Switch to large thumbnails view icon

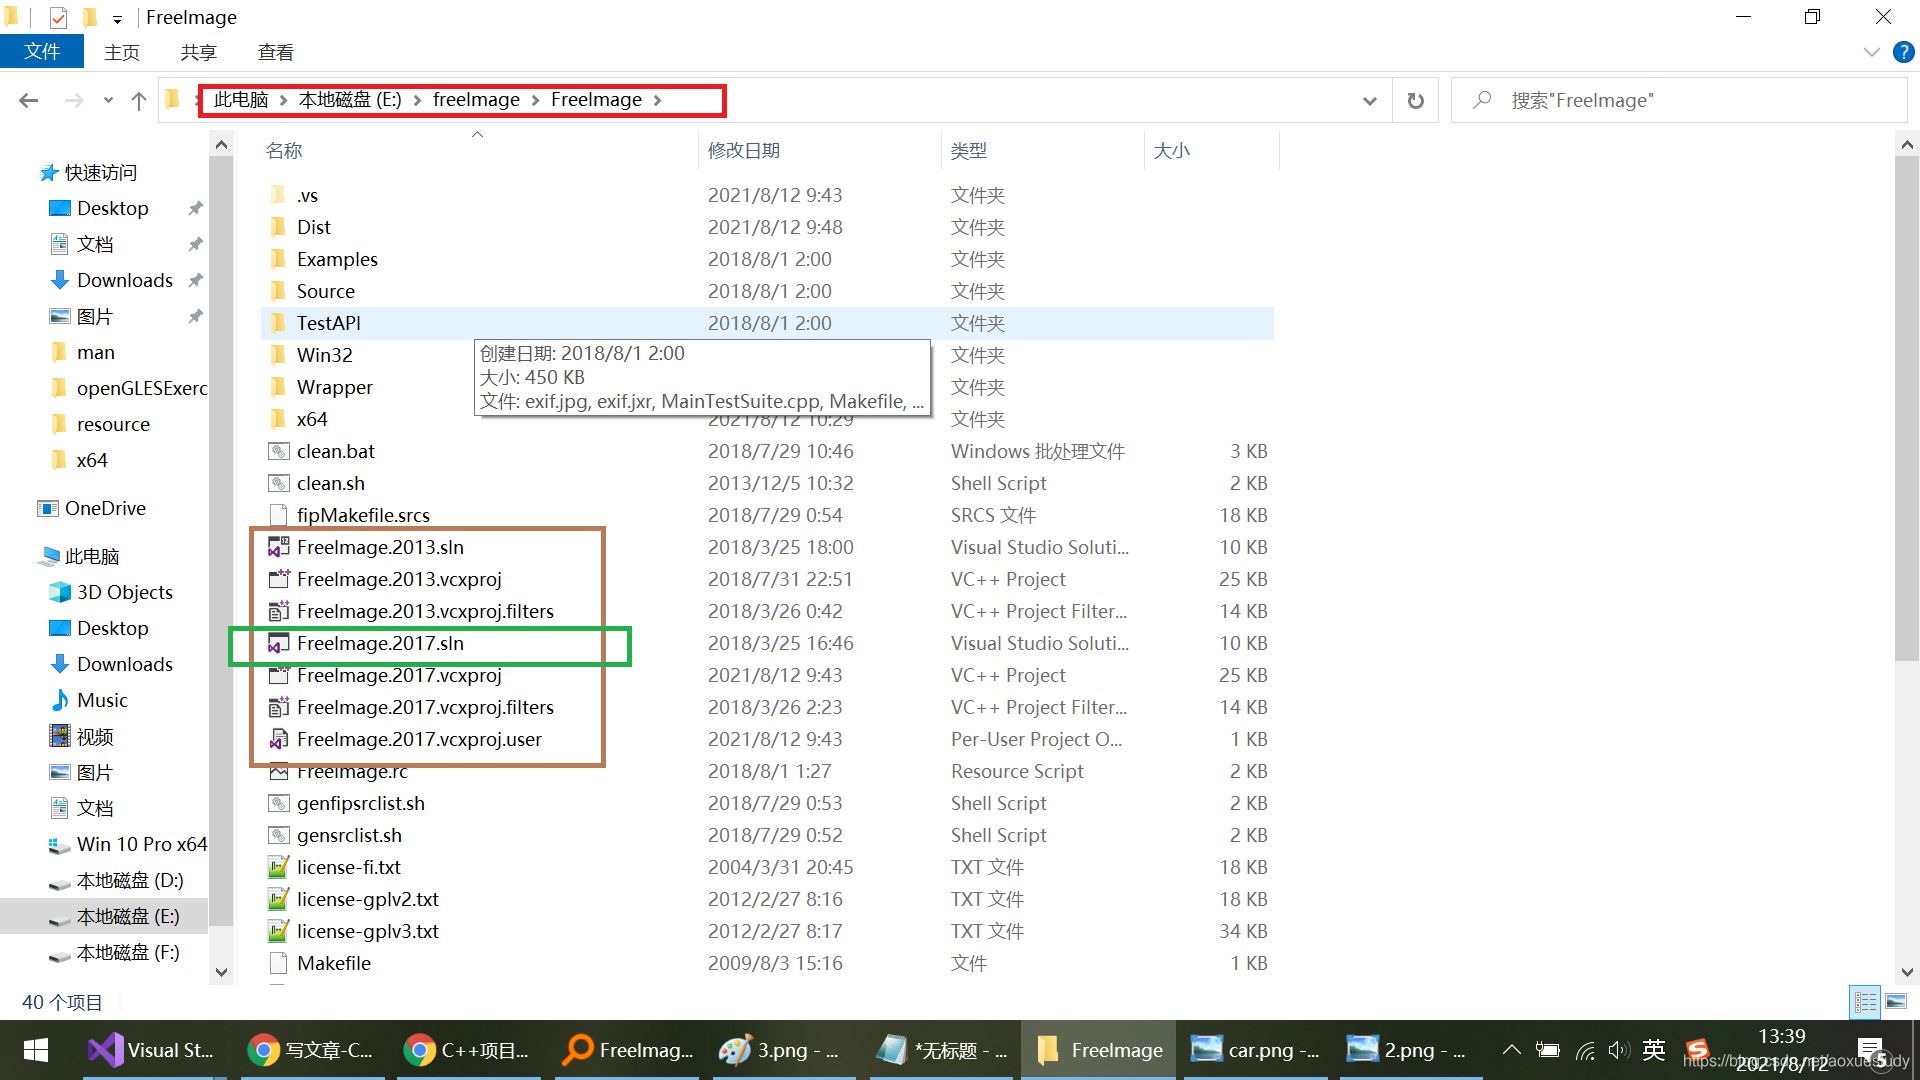click(x=1896, y=1001)
